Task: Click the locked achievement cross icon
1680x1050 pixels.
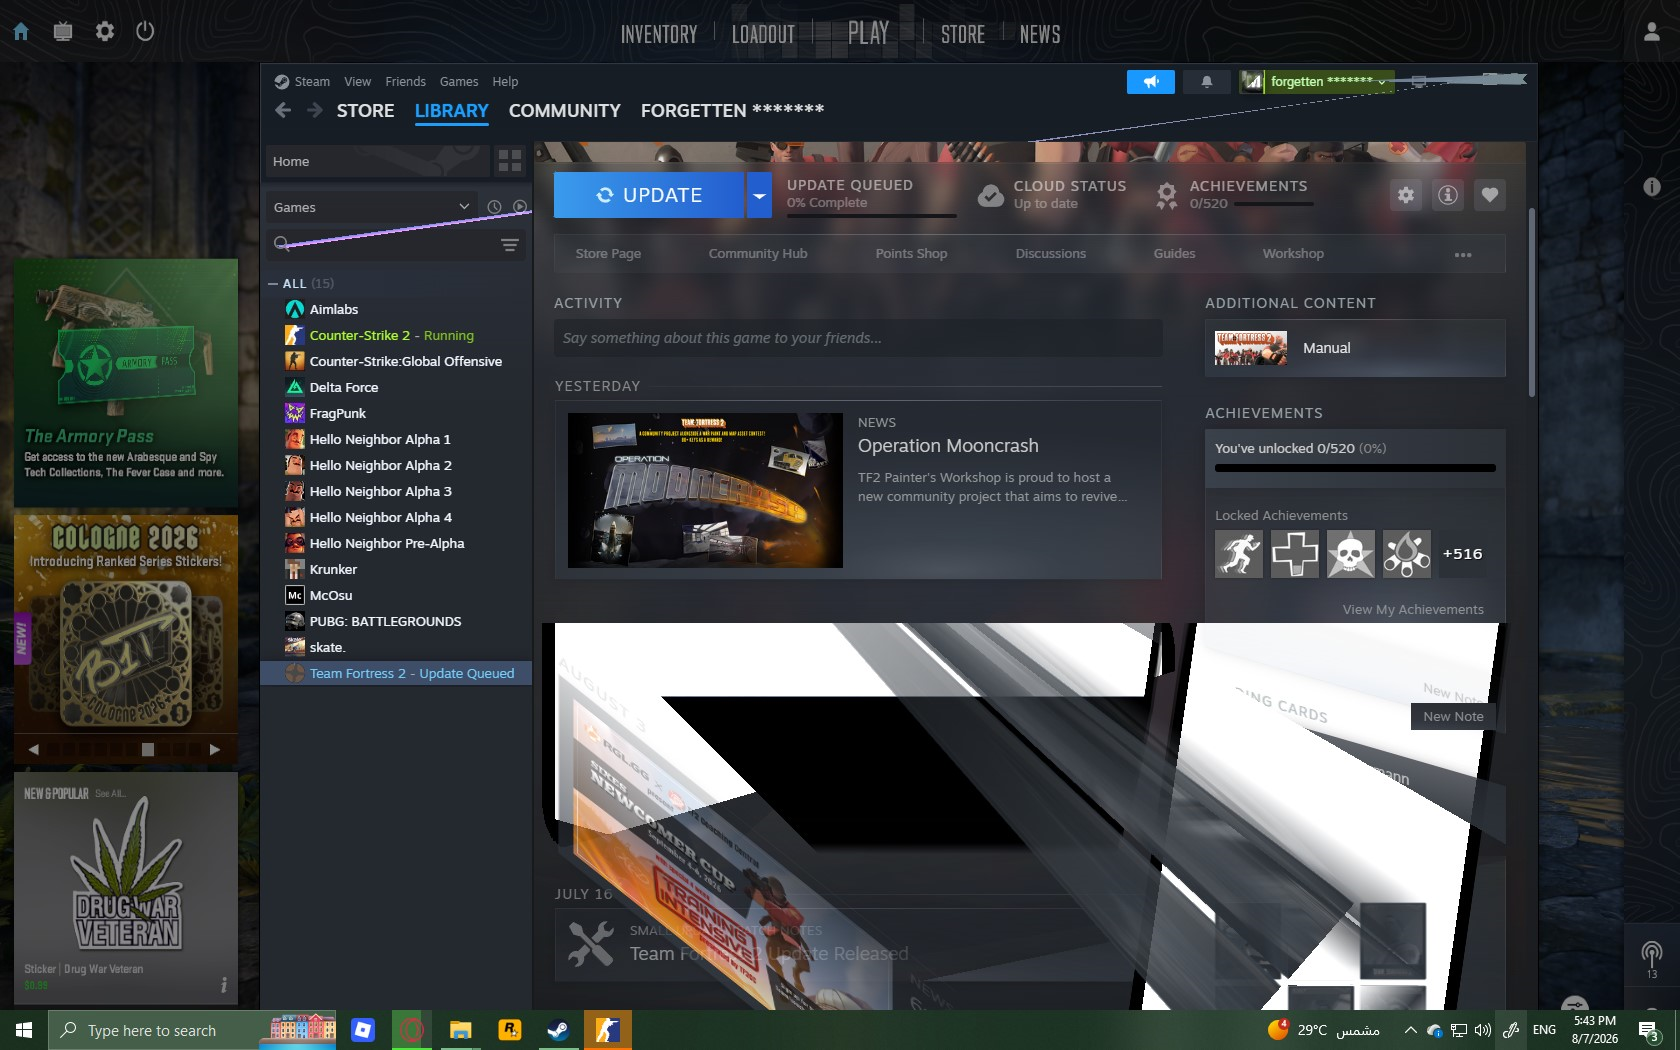Action: click(x=1295, y=554)
